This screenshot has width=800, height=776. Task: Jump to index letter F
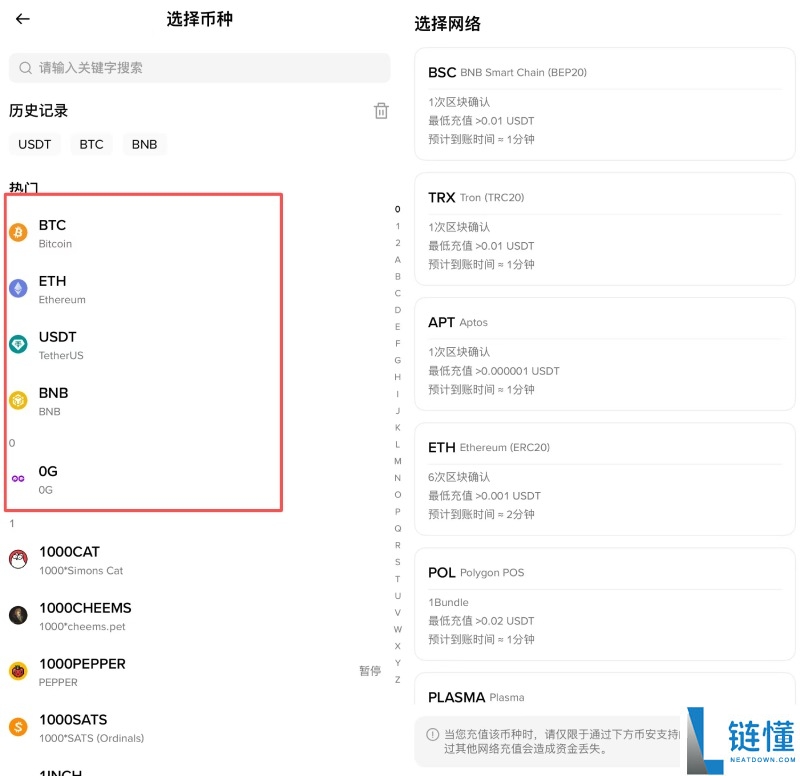397,344
